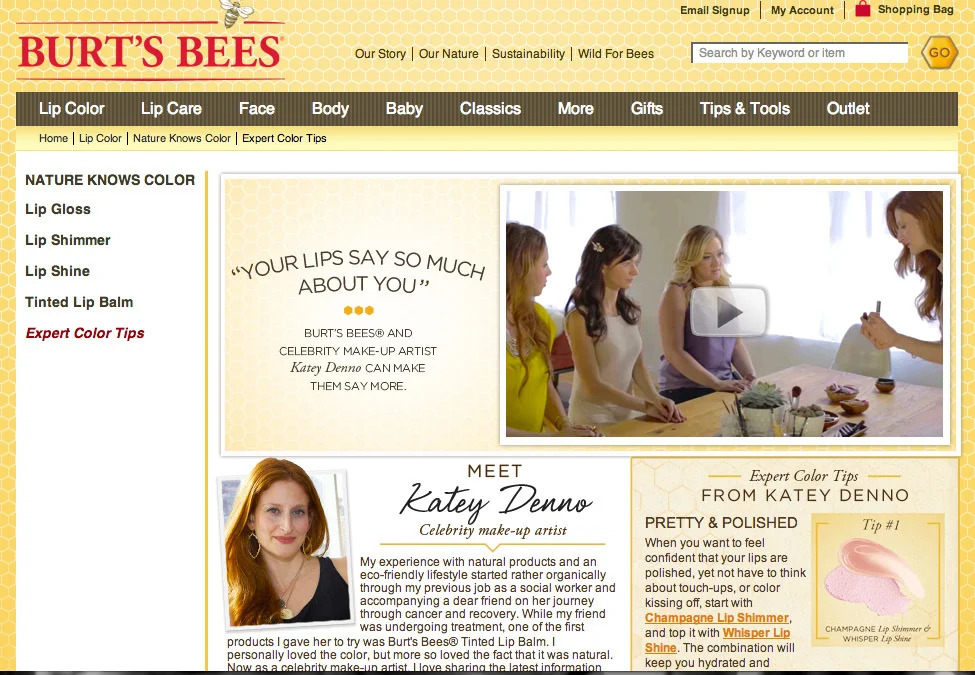Click the hexagonal GO search button
975x675 pixels.
click(x=939, y=52)
